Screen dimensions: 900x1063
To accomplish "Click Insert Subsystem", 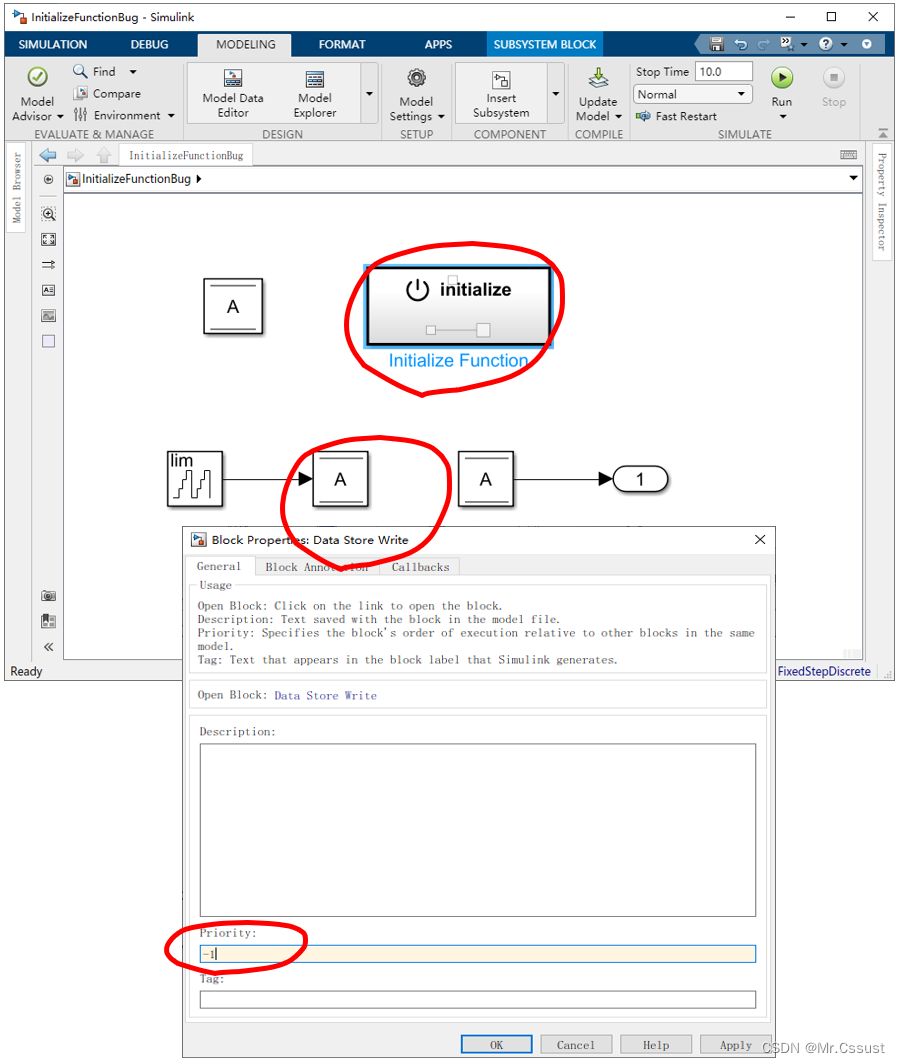I will click(501, 94).
